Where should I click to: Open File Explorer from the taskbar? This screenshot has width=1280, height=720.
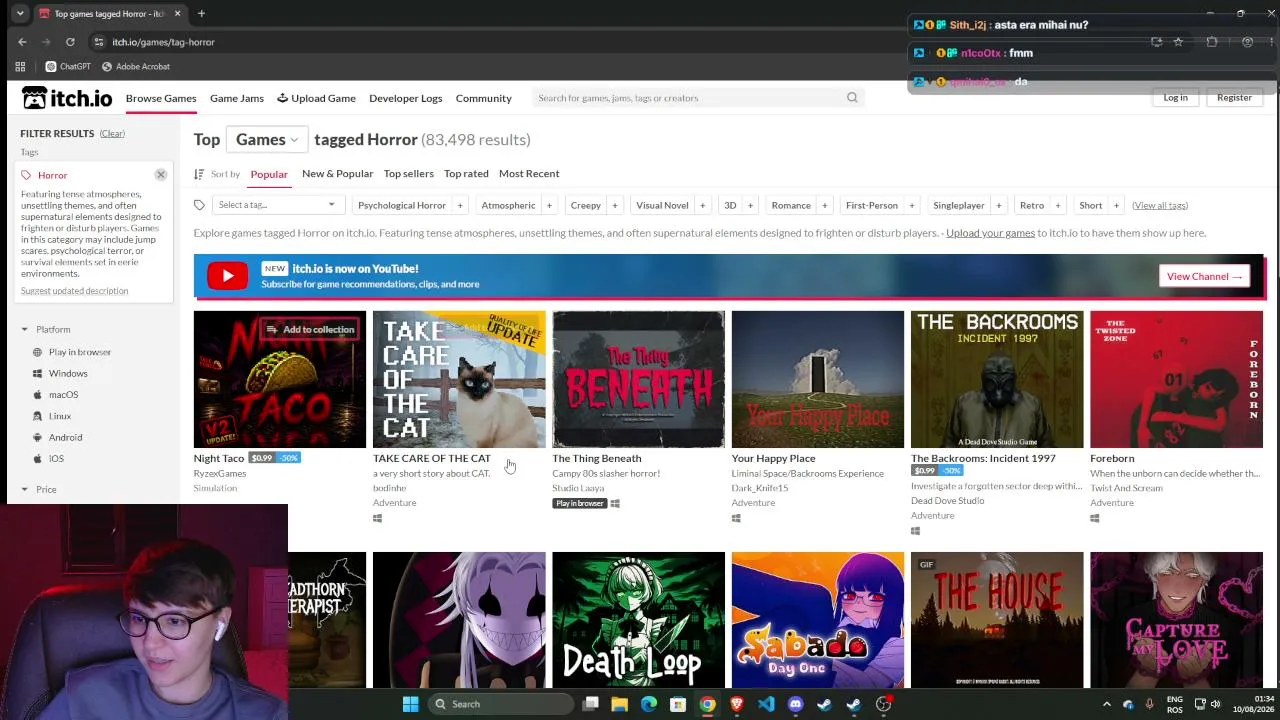click(x=619, y=704)
